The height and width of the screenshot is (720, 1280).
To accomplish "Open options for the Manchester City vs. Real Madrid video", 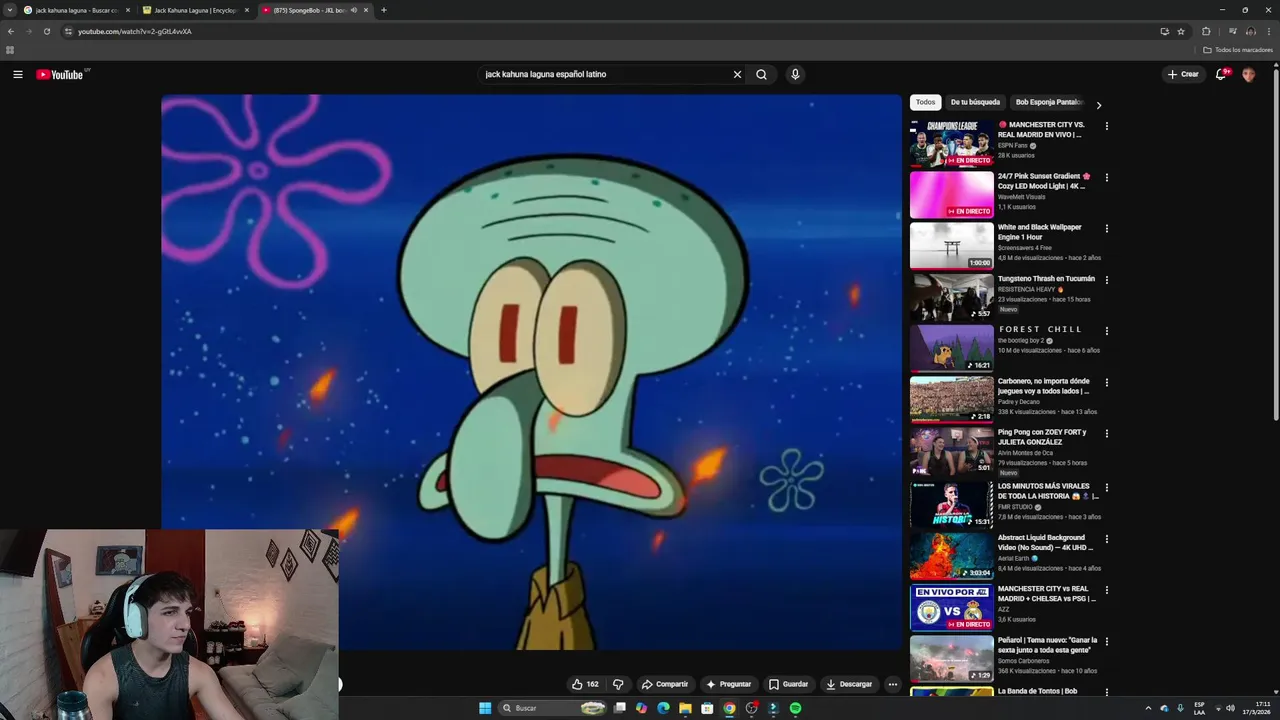I will [1106, 126].
